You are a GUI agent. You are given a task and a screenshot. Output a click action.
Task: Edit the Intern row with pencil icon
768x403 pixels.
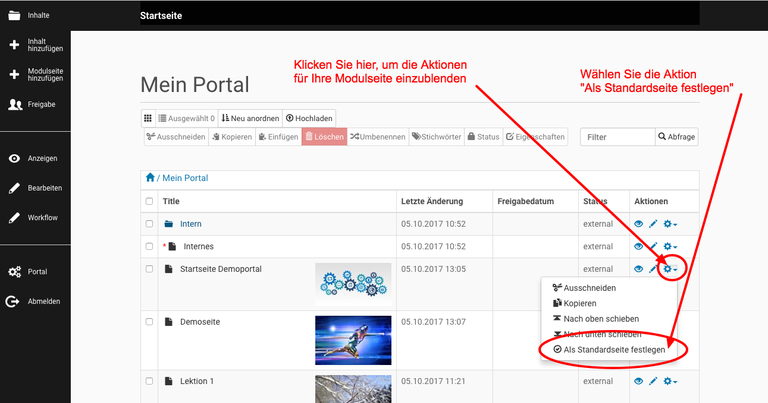coord(653,224)
